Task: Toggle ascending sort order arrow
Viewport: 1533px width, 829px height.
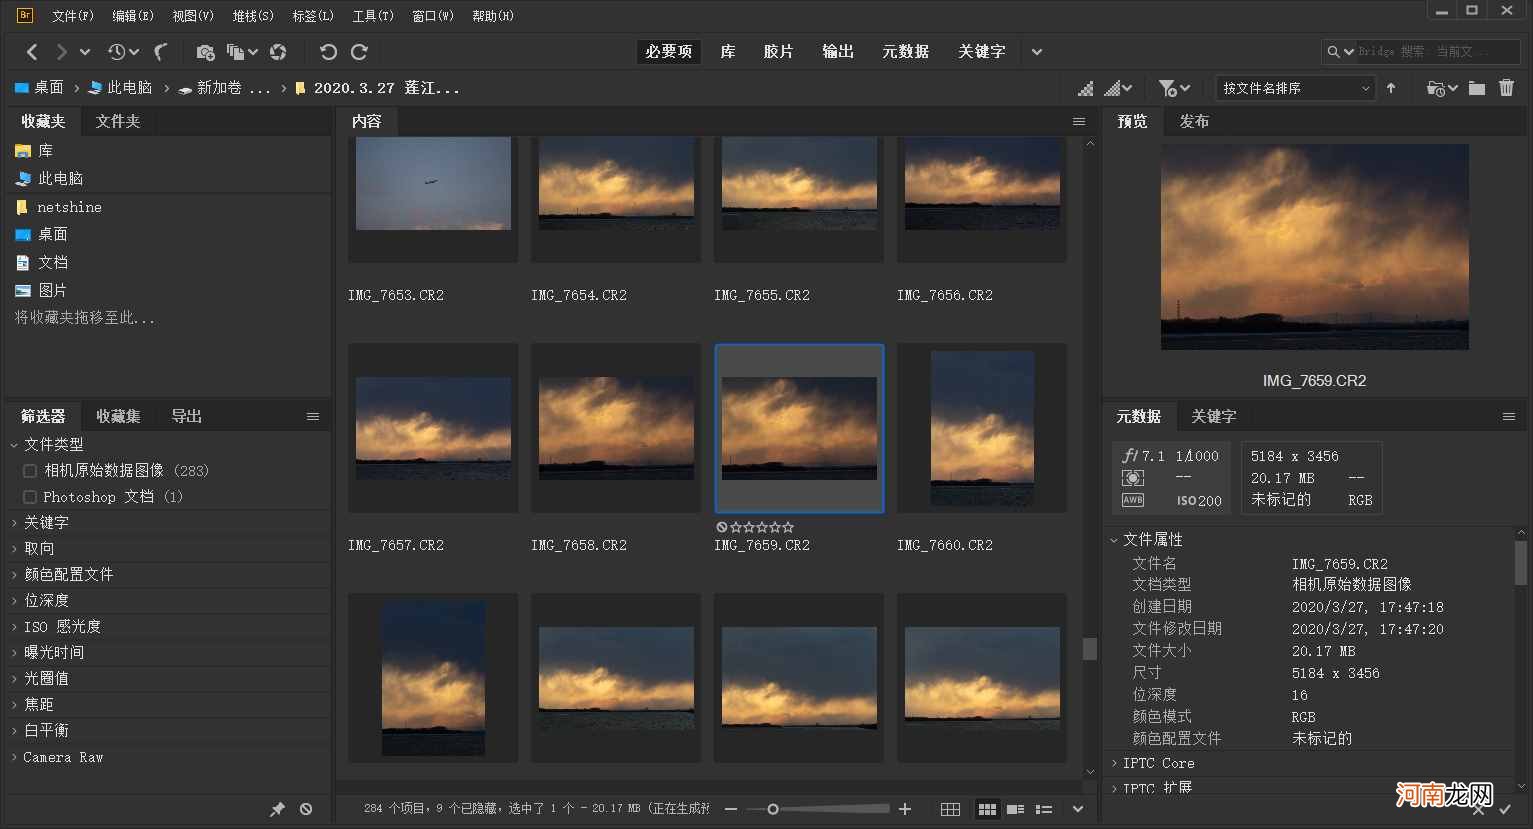Action: point(1391,88)
